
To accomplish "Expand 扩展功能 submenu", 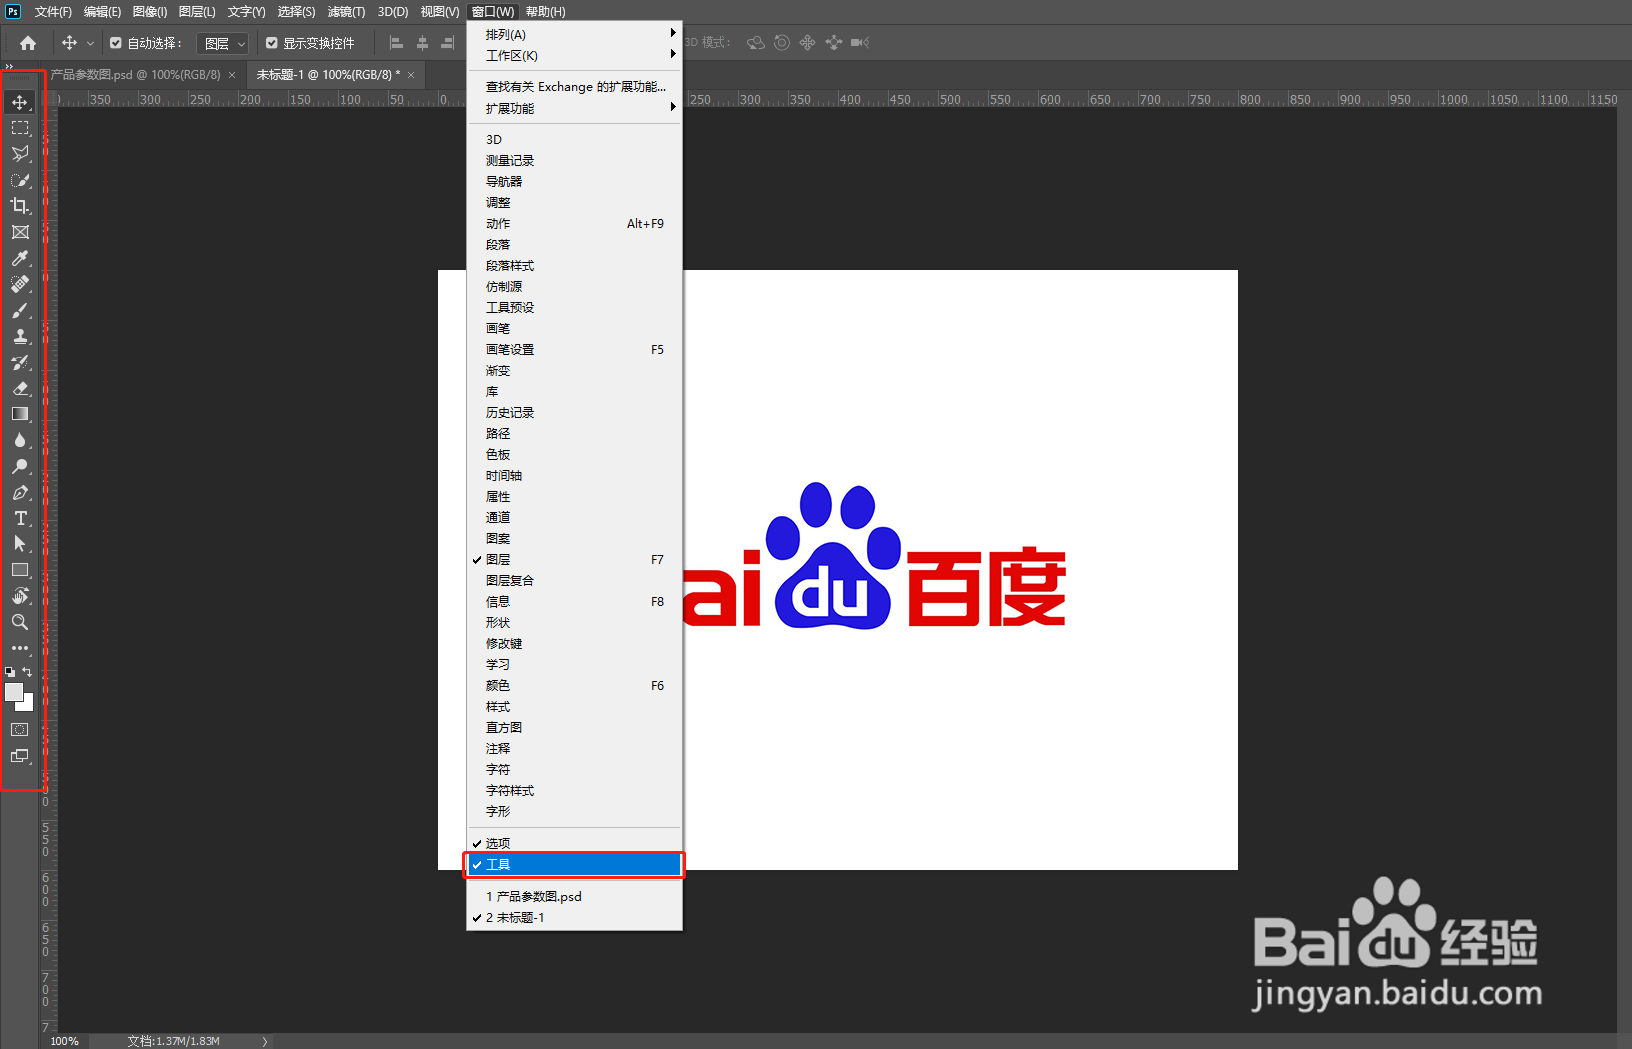I will [x=575, y=108].
